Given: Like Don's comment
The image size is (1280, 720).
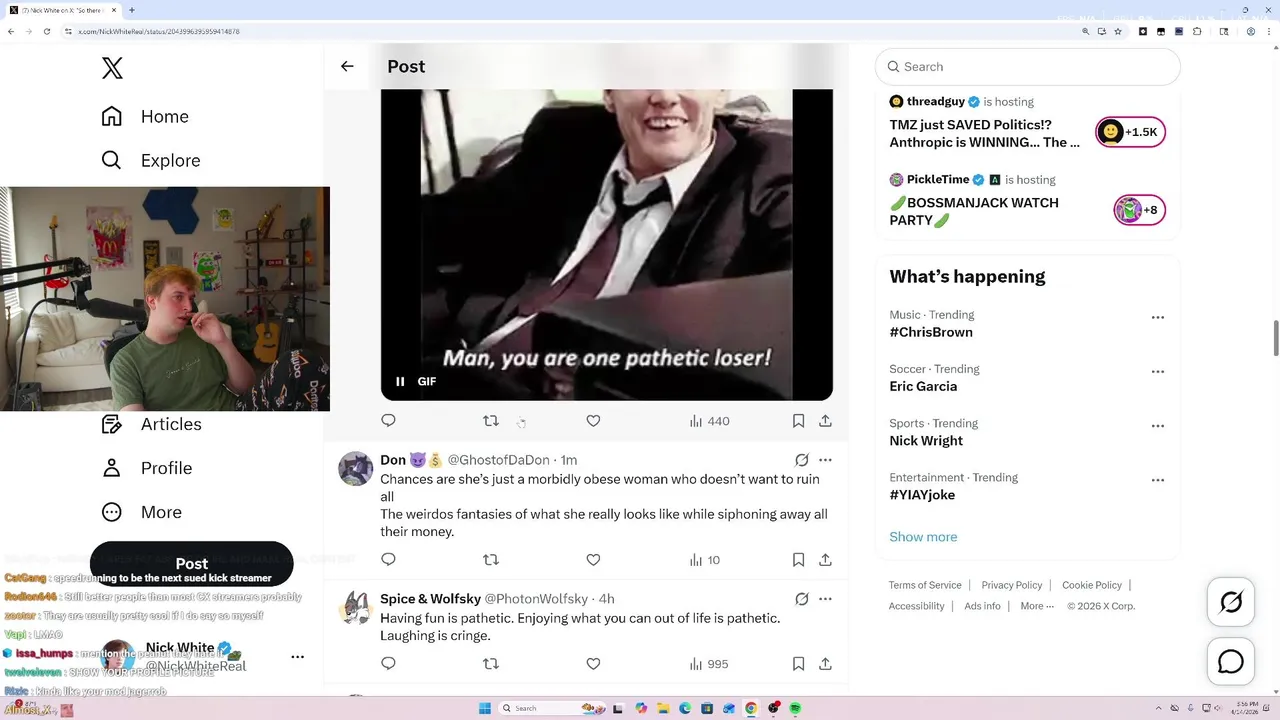Looking at the screenshot, I should coord(593,560).
